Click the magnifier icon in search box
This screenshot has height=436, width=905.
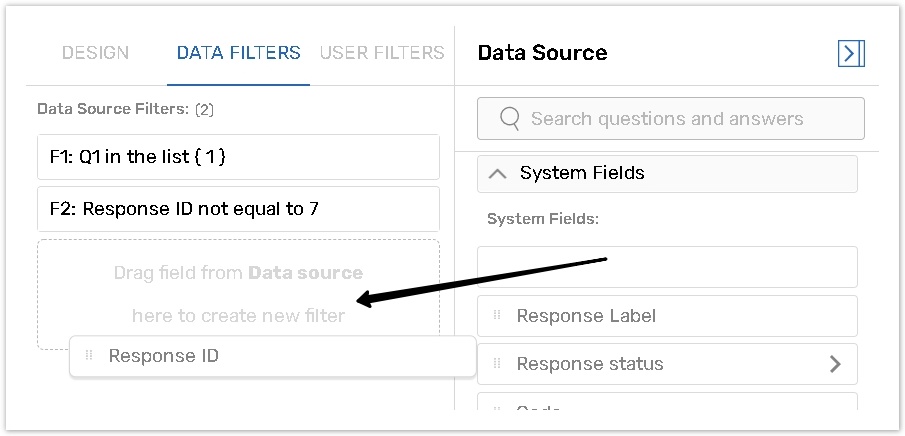[x=509, y=119]
